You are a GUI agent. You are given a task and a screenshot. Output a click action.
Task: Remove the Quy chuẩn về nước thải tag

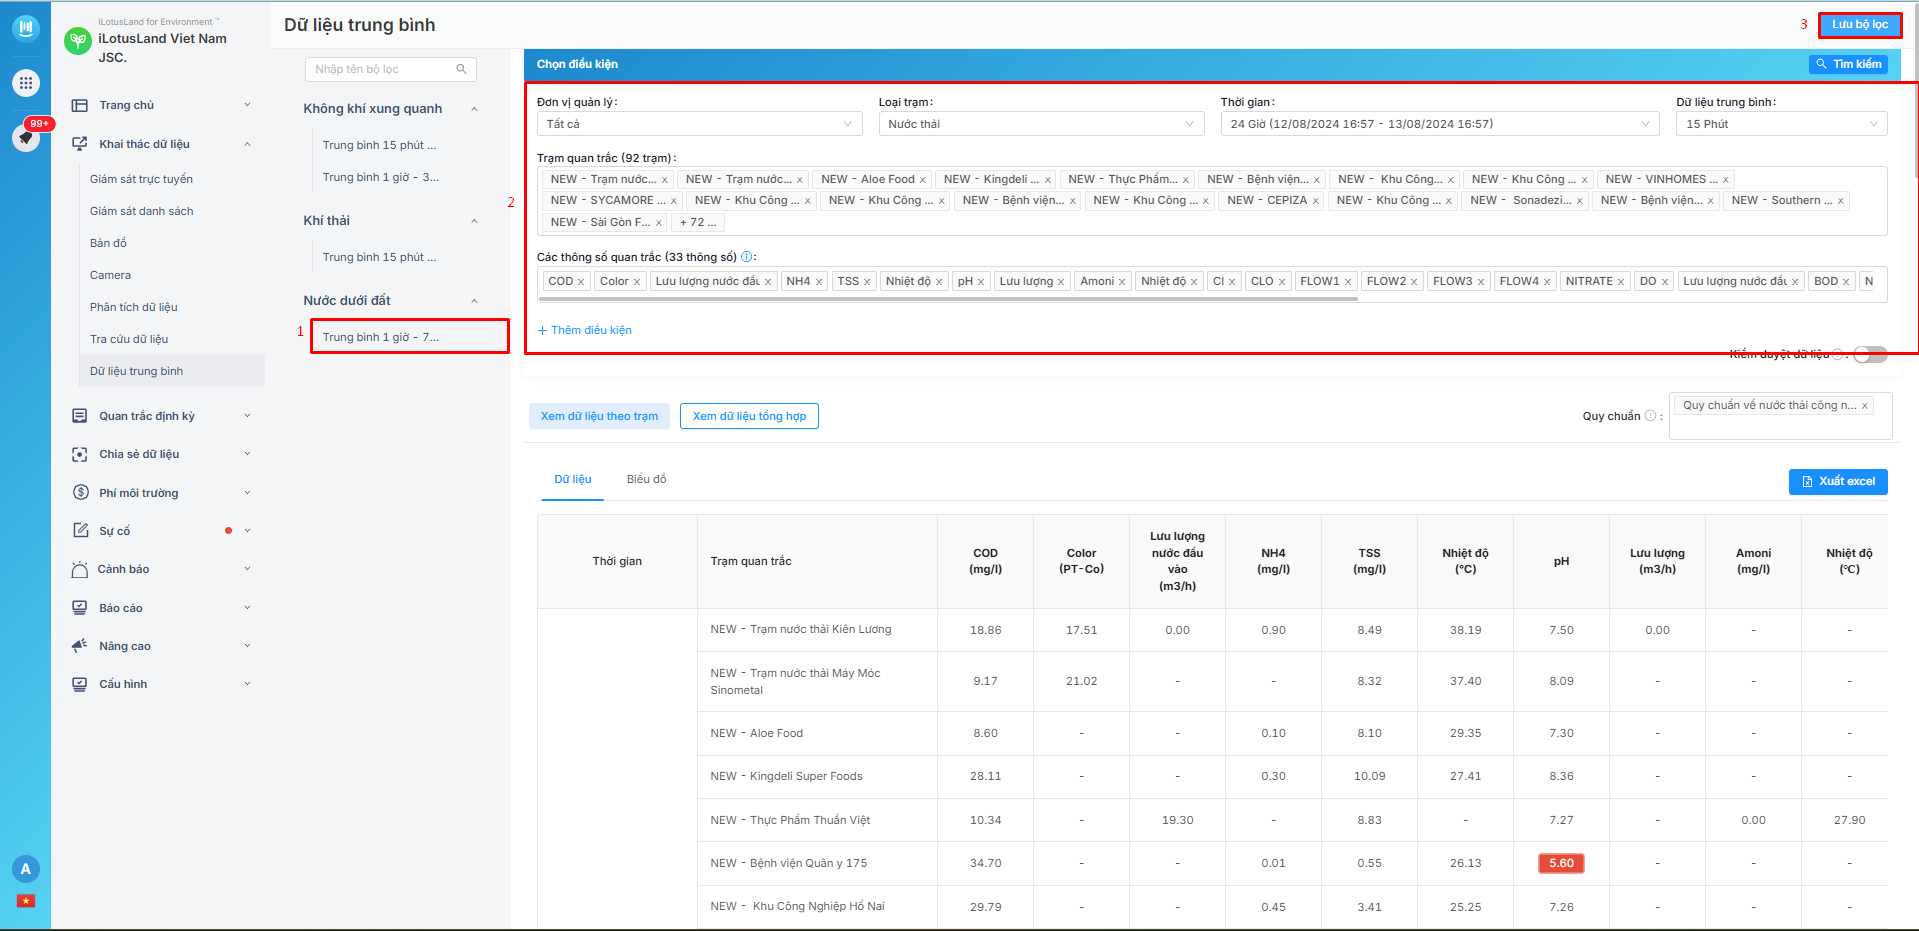pos(1864,406)
